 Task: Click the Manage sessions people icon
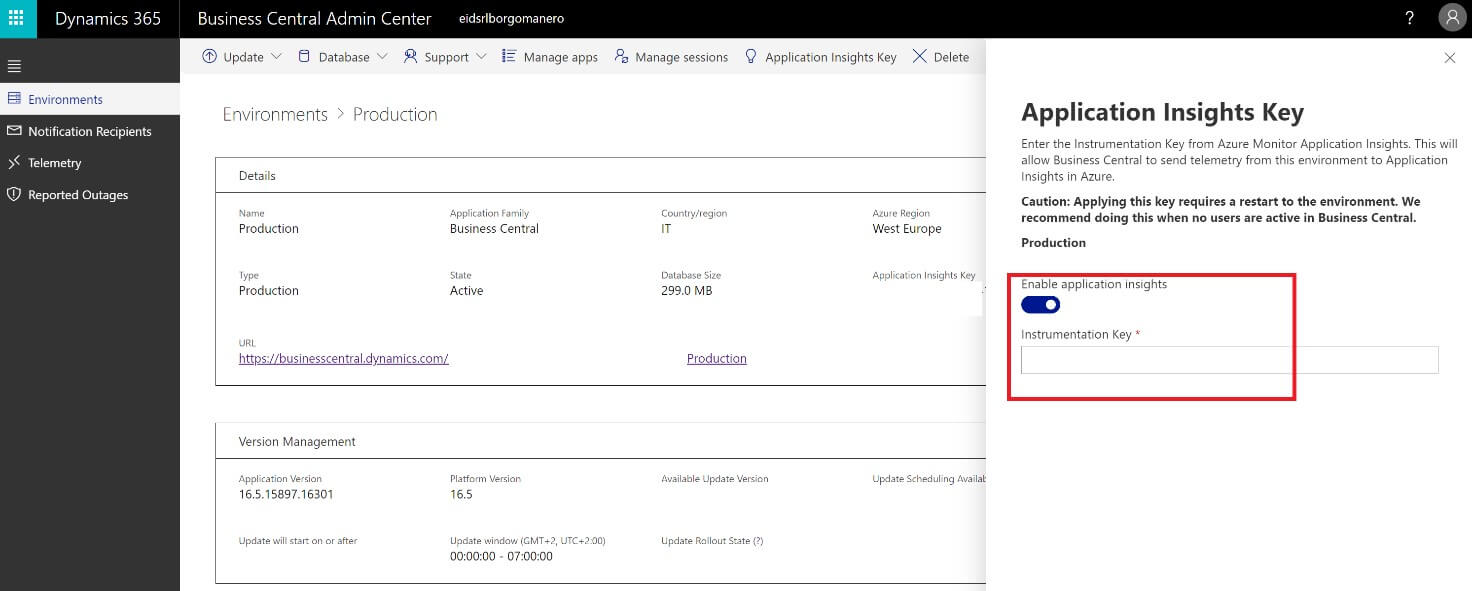pyautogui.click(x=621, y=57)
